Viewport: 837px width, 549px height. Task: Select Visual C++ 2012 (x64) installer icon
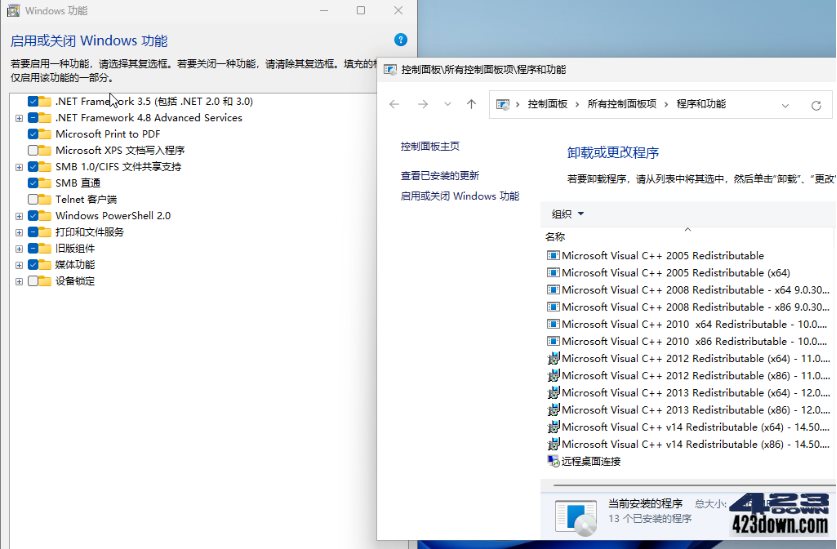(x=553, y=358)
